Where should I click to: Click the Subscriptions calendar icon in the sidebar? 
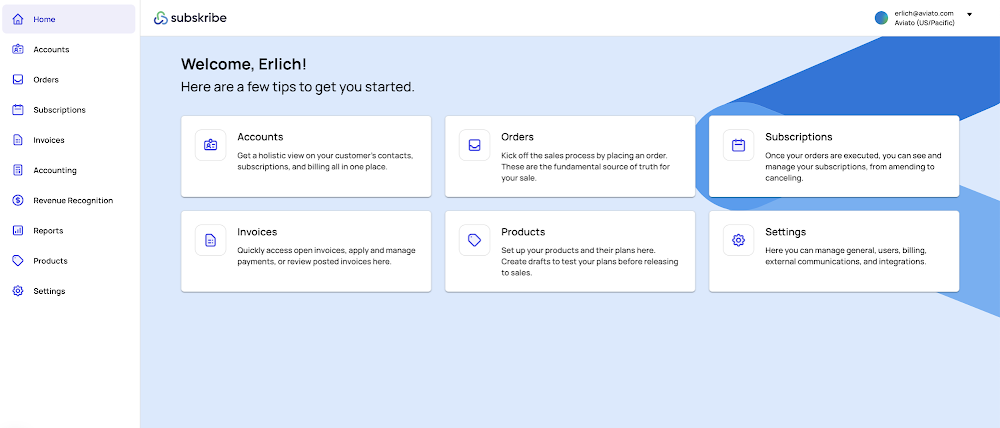18,110
